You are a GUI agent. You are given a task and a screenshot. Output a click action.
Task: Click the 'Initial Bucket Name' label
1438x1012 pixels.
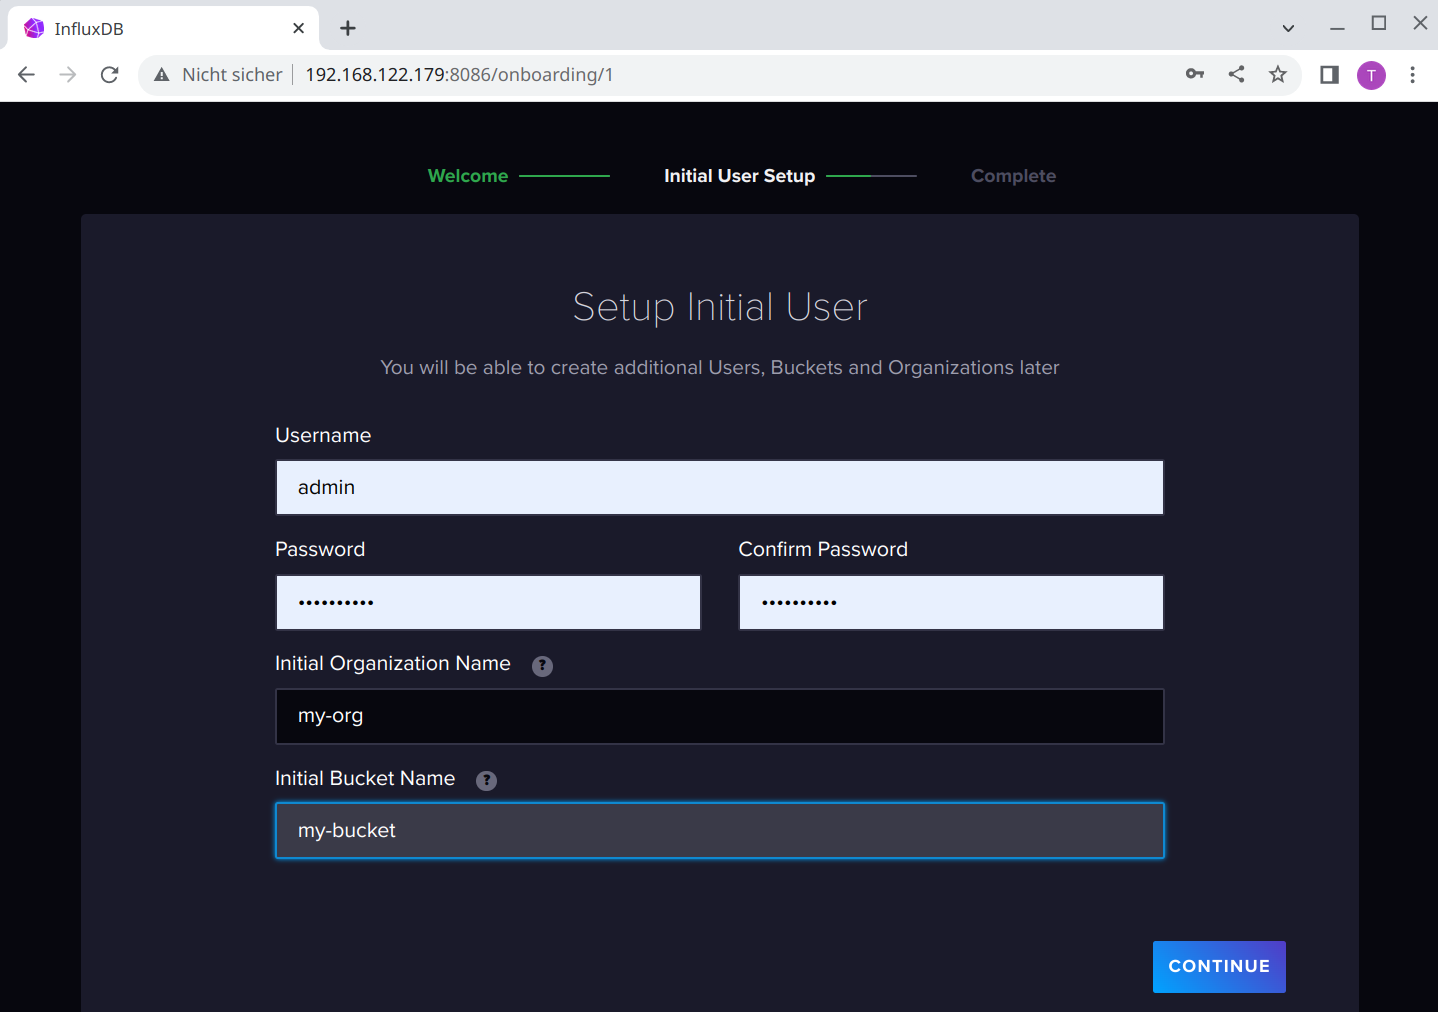pyautogui.click(x=365, y=778)
